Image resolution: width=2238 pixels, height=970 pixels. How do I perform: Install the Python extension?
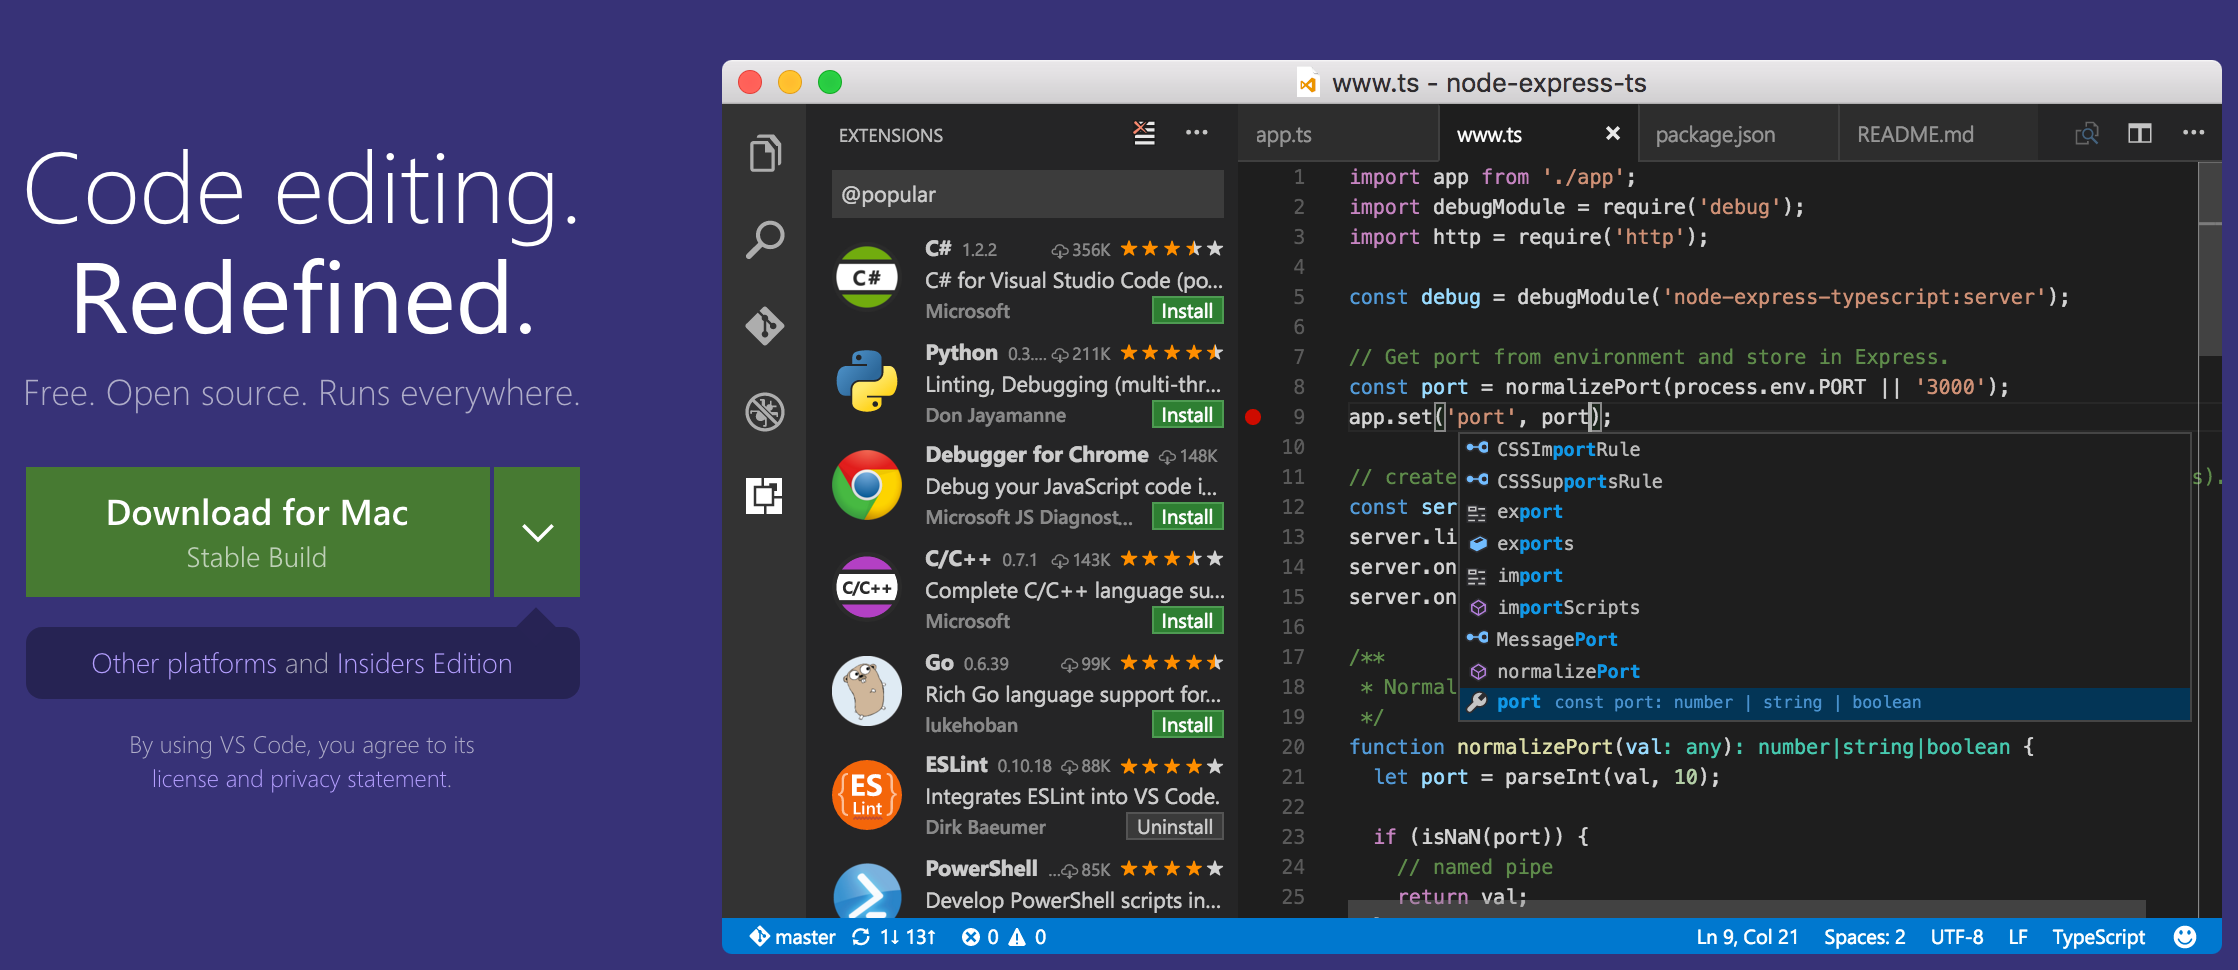tap(1186, 414)
